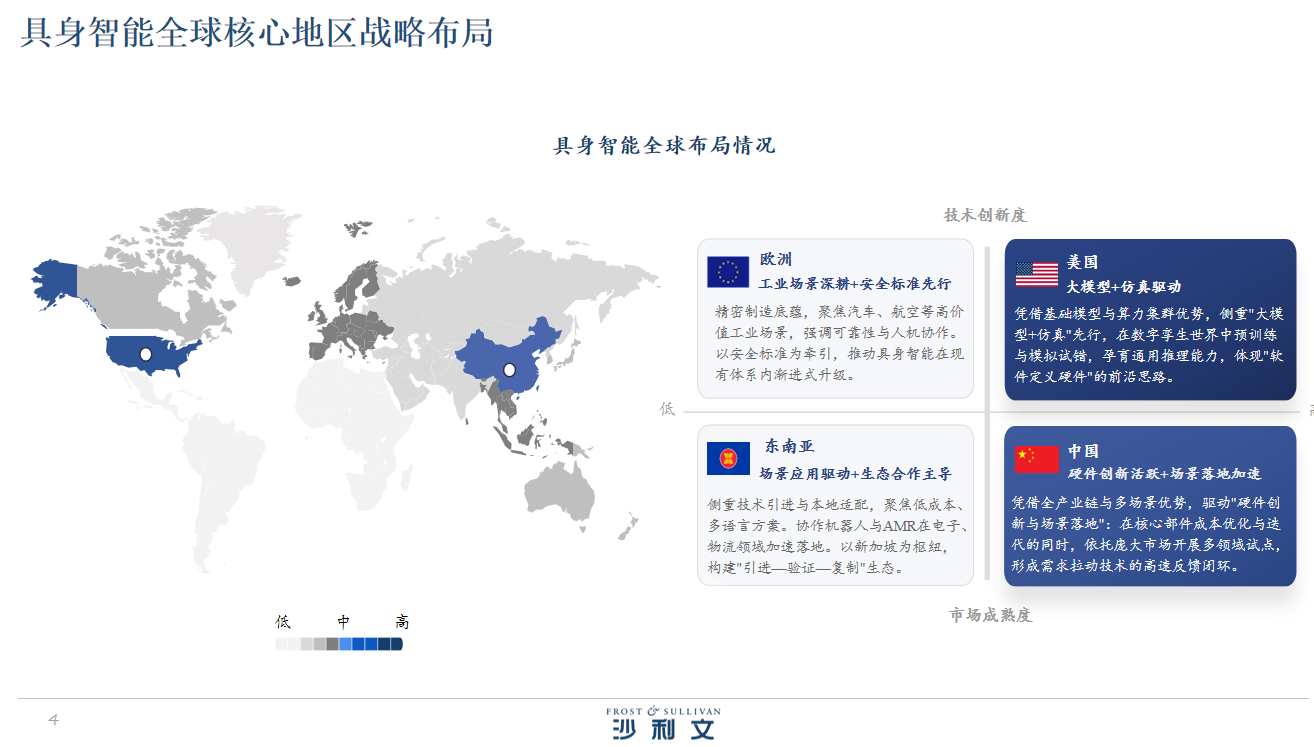Click the China flag icon

[x=1037, y=459]
